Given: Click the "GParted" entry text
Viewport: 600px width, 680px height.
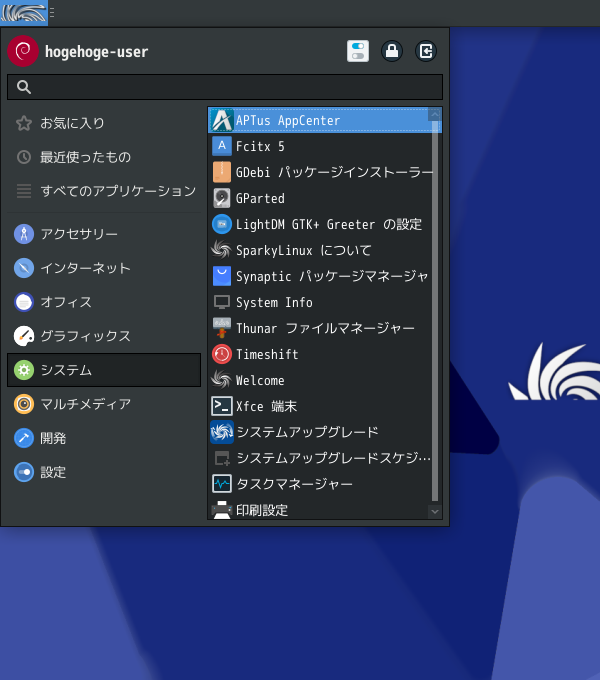Looking at the screenshot, I should (x=260, y=199).
